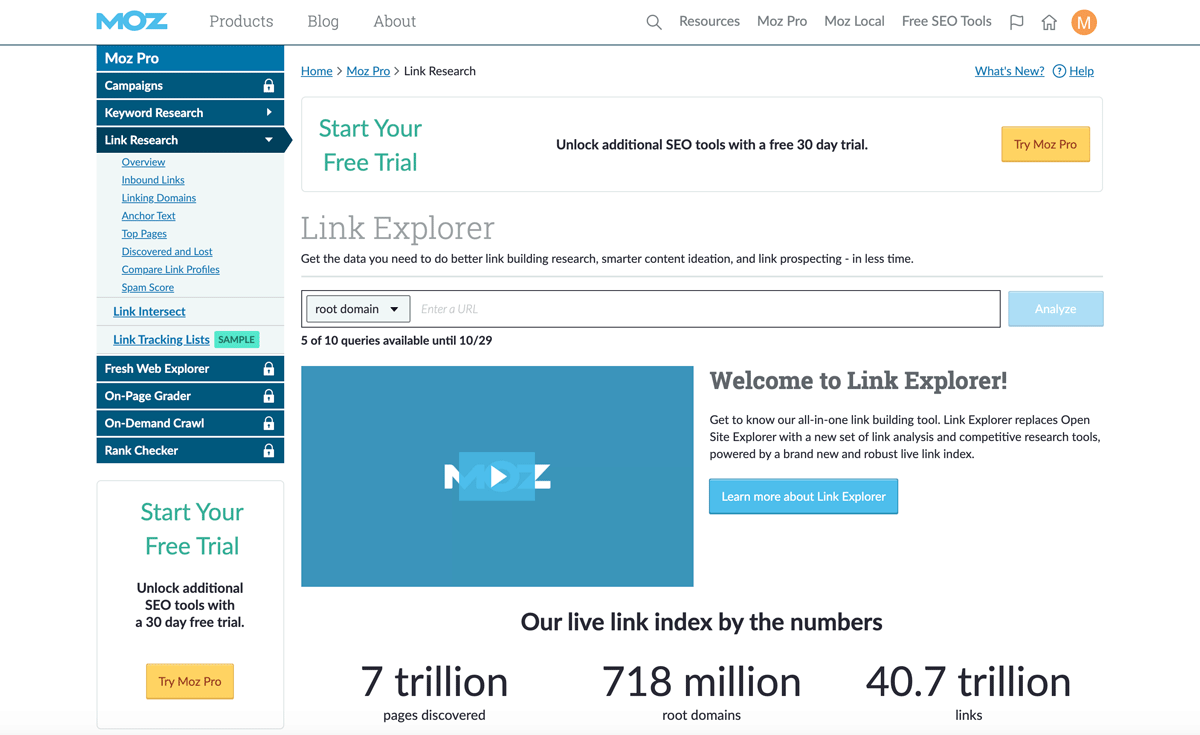Go to Blog in the header
The image size is (1200, 735).
(x=323, y=21)
